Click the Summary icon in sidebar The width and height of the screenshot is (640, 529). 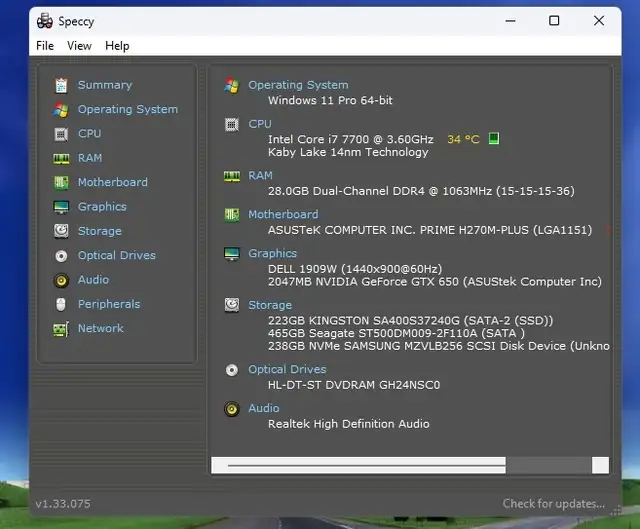pos(61,85)
